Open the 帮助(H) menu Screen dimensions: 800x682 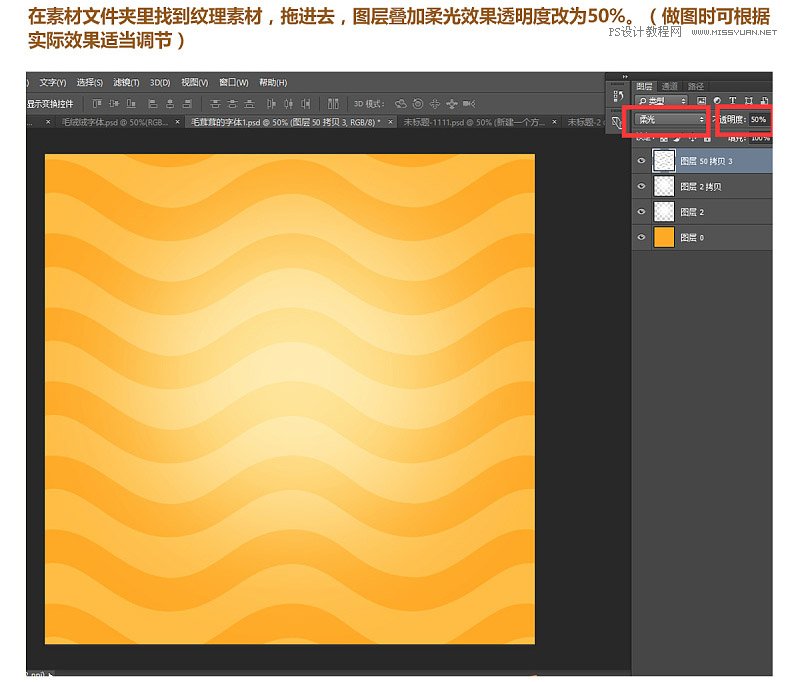(273, 82)
